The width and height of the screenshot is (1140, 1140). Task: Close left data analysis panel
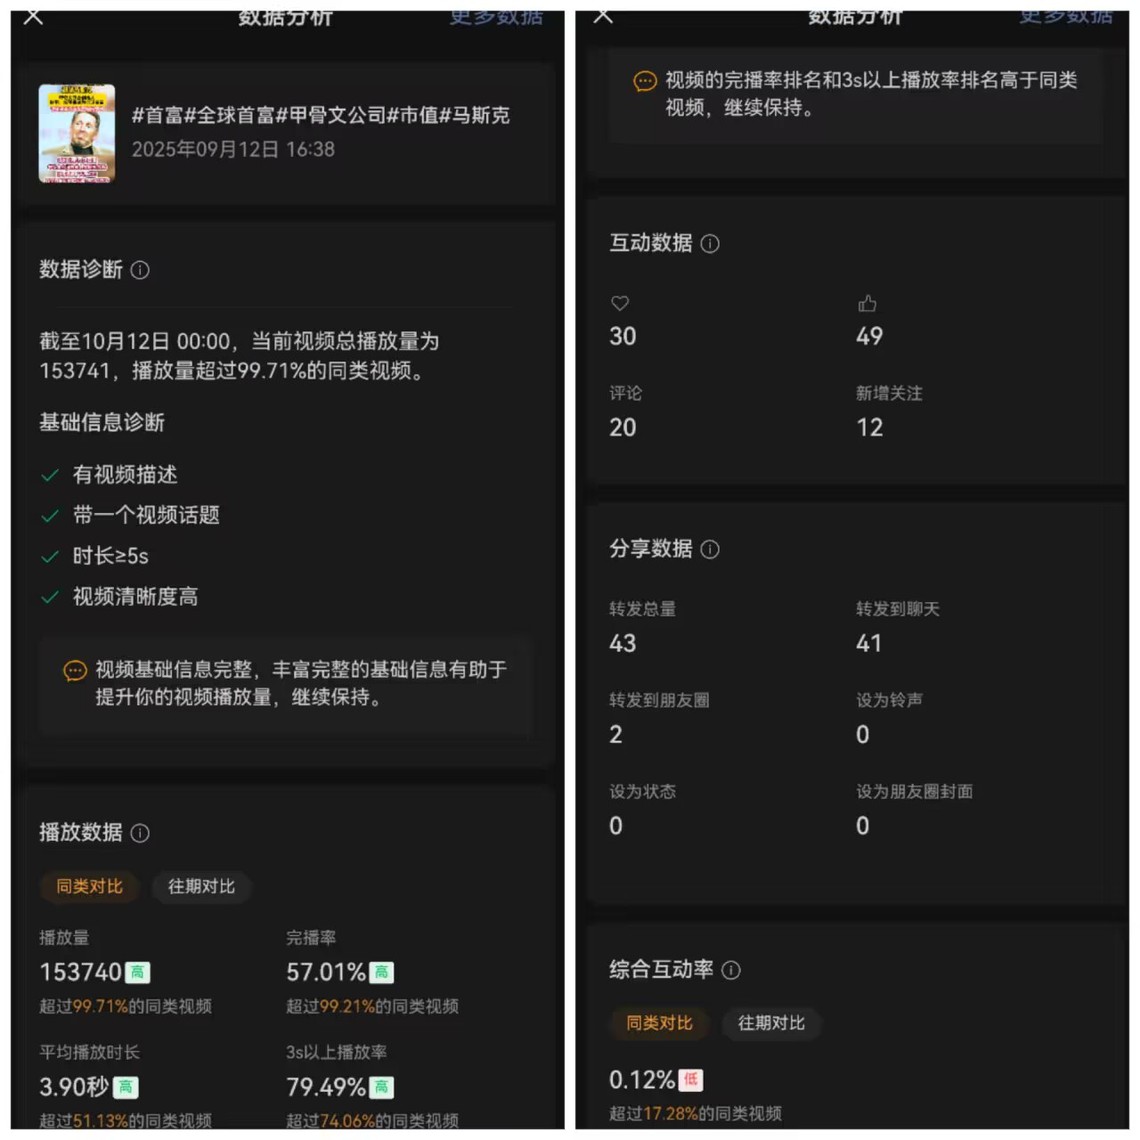(33, 17)
